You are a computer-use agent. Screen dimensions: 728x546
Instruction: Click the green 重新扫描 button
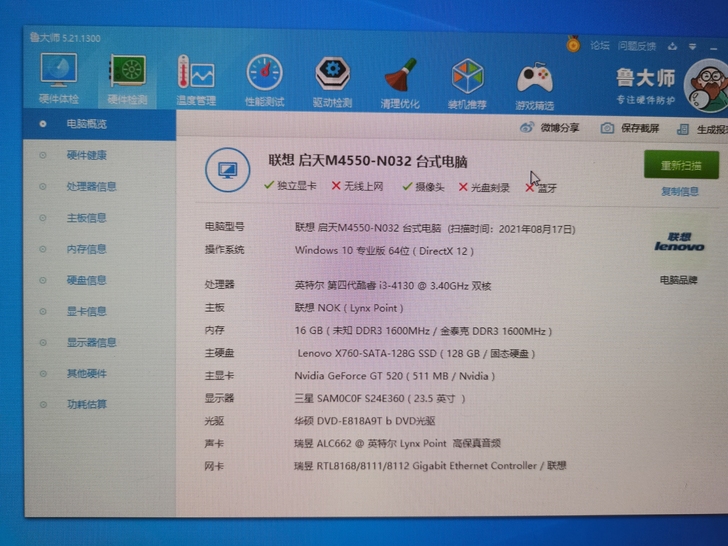[681, 165]
